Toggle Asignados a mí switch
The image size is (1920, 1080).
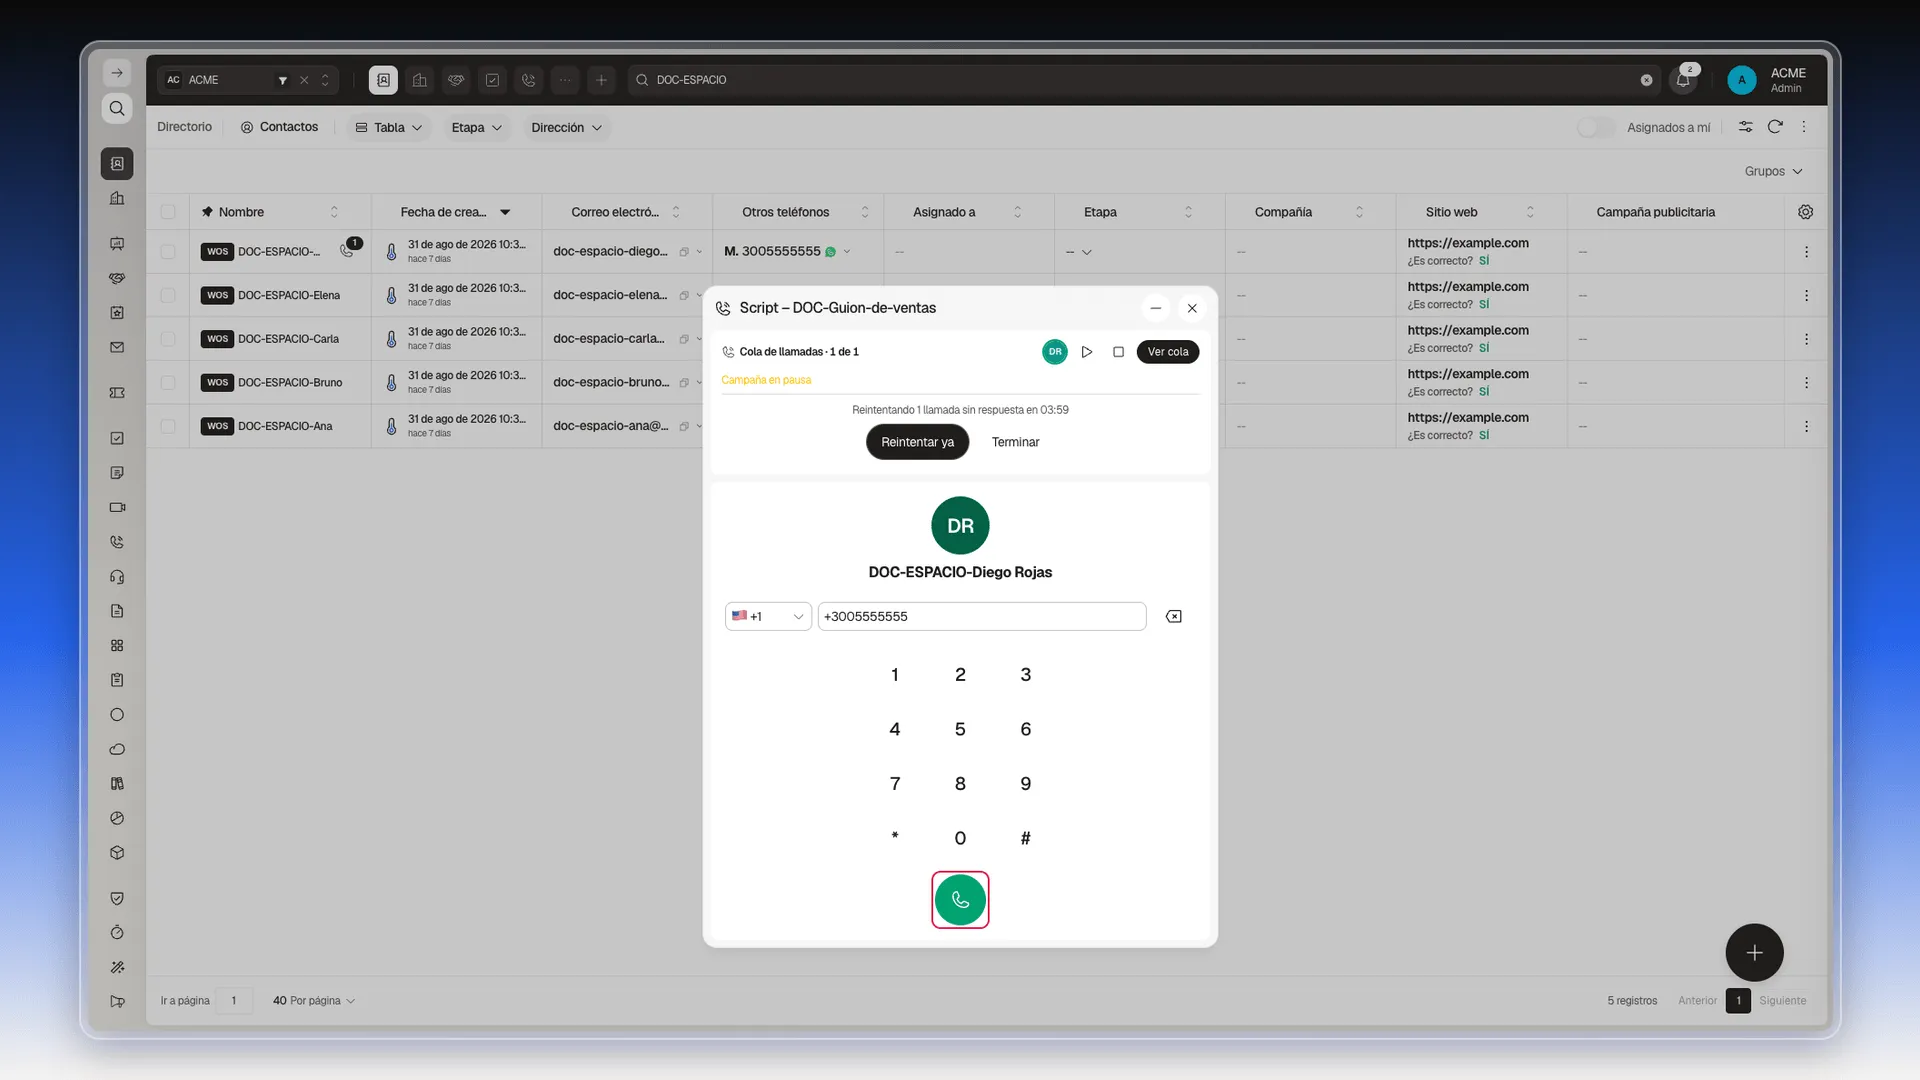click(x=1595, y=128)
